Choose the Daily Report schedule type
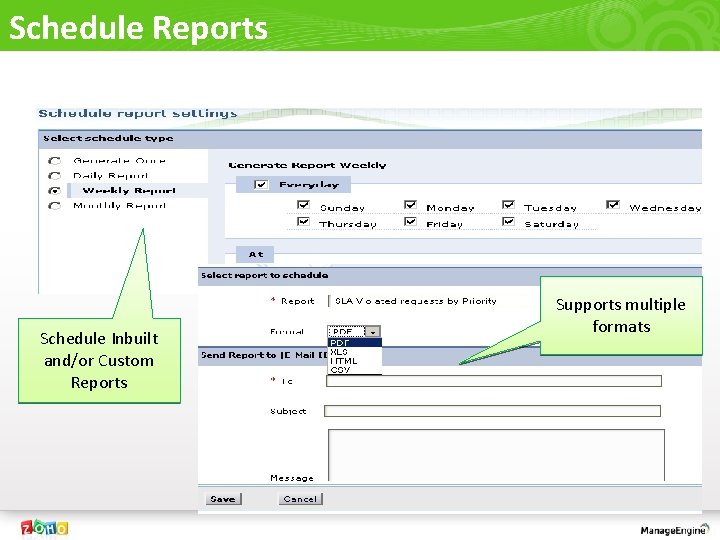720x540 pixels. point(55,176)
